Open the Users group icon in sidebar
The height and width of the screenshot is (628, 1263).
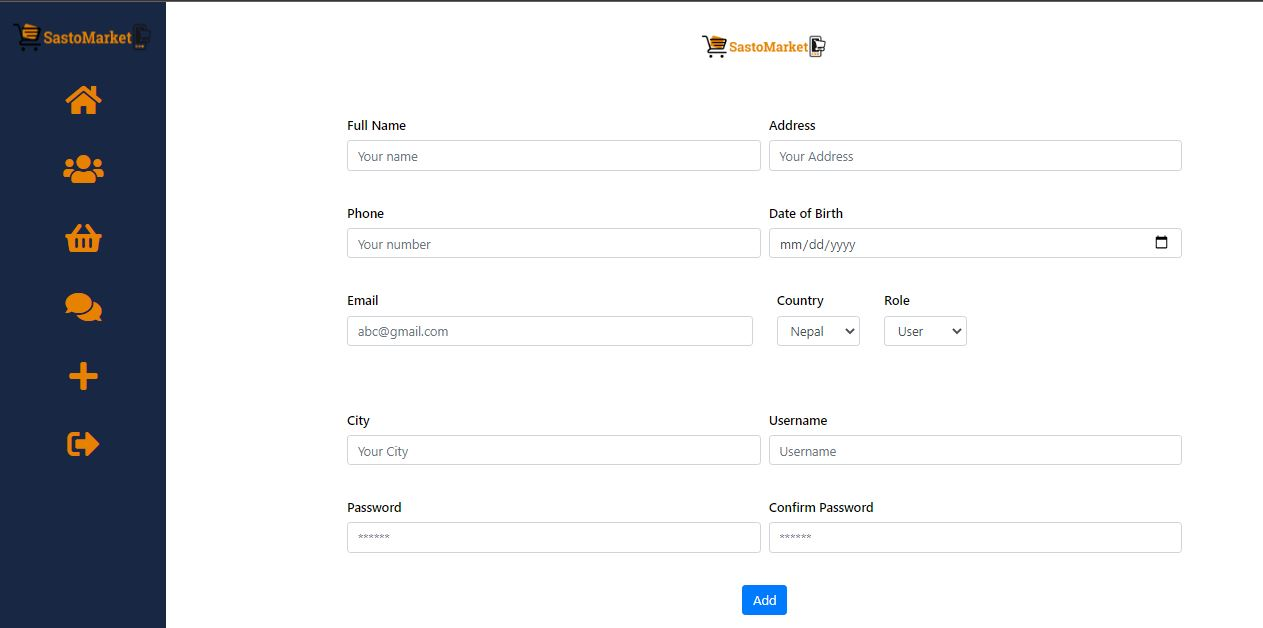click(x=83, y=169)
